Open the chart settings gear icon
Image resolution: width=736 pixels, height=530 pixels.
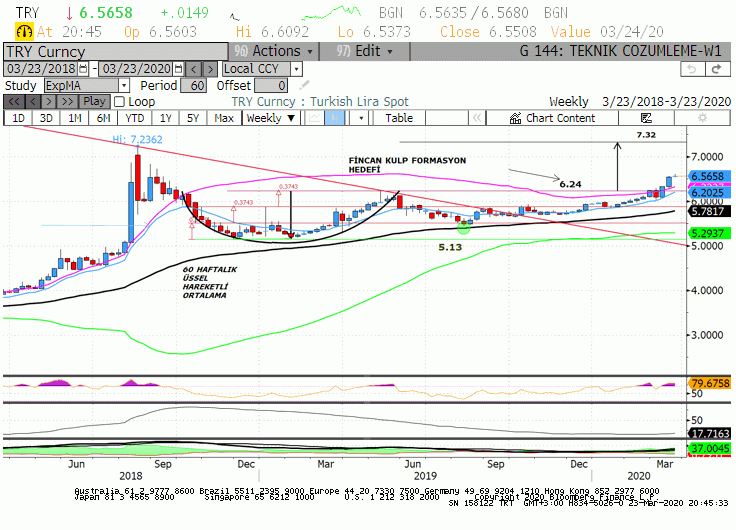click(x=702, y=118)
